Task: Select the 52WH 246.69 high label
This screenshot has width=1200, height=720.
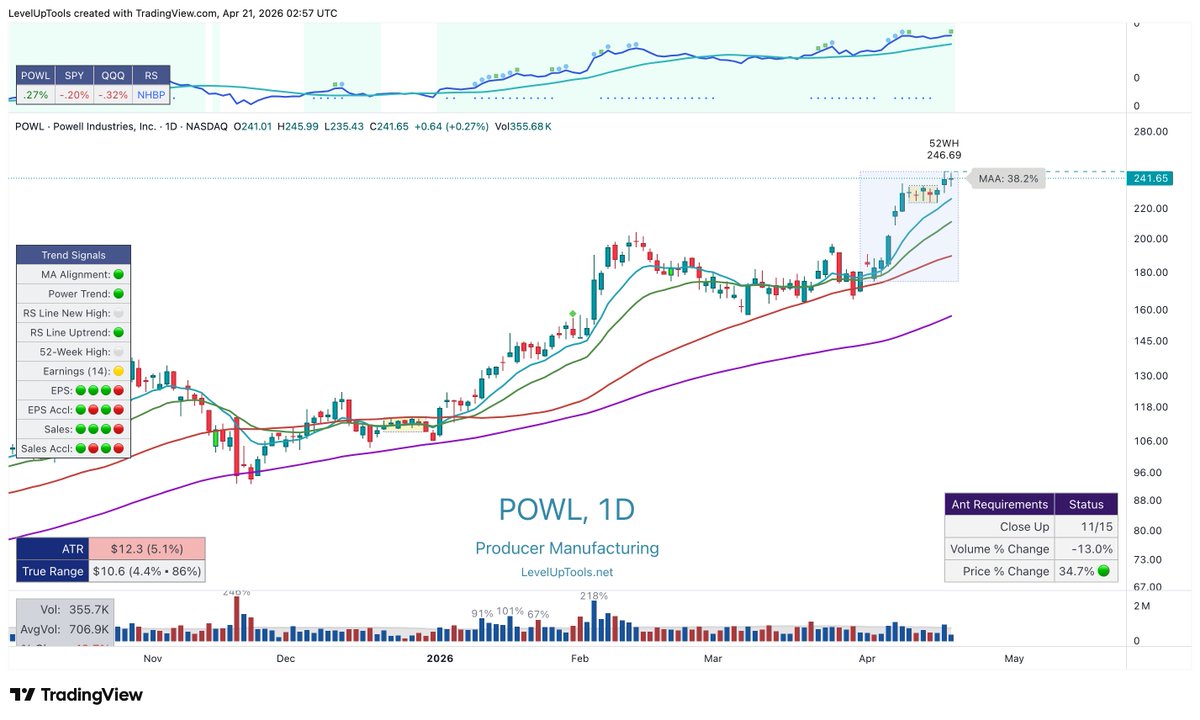Action: pos(945,149)
